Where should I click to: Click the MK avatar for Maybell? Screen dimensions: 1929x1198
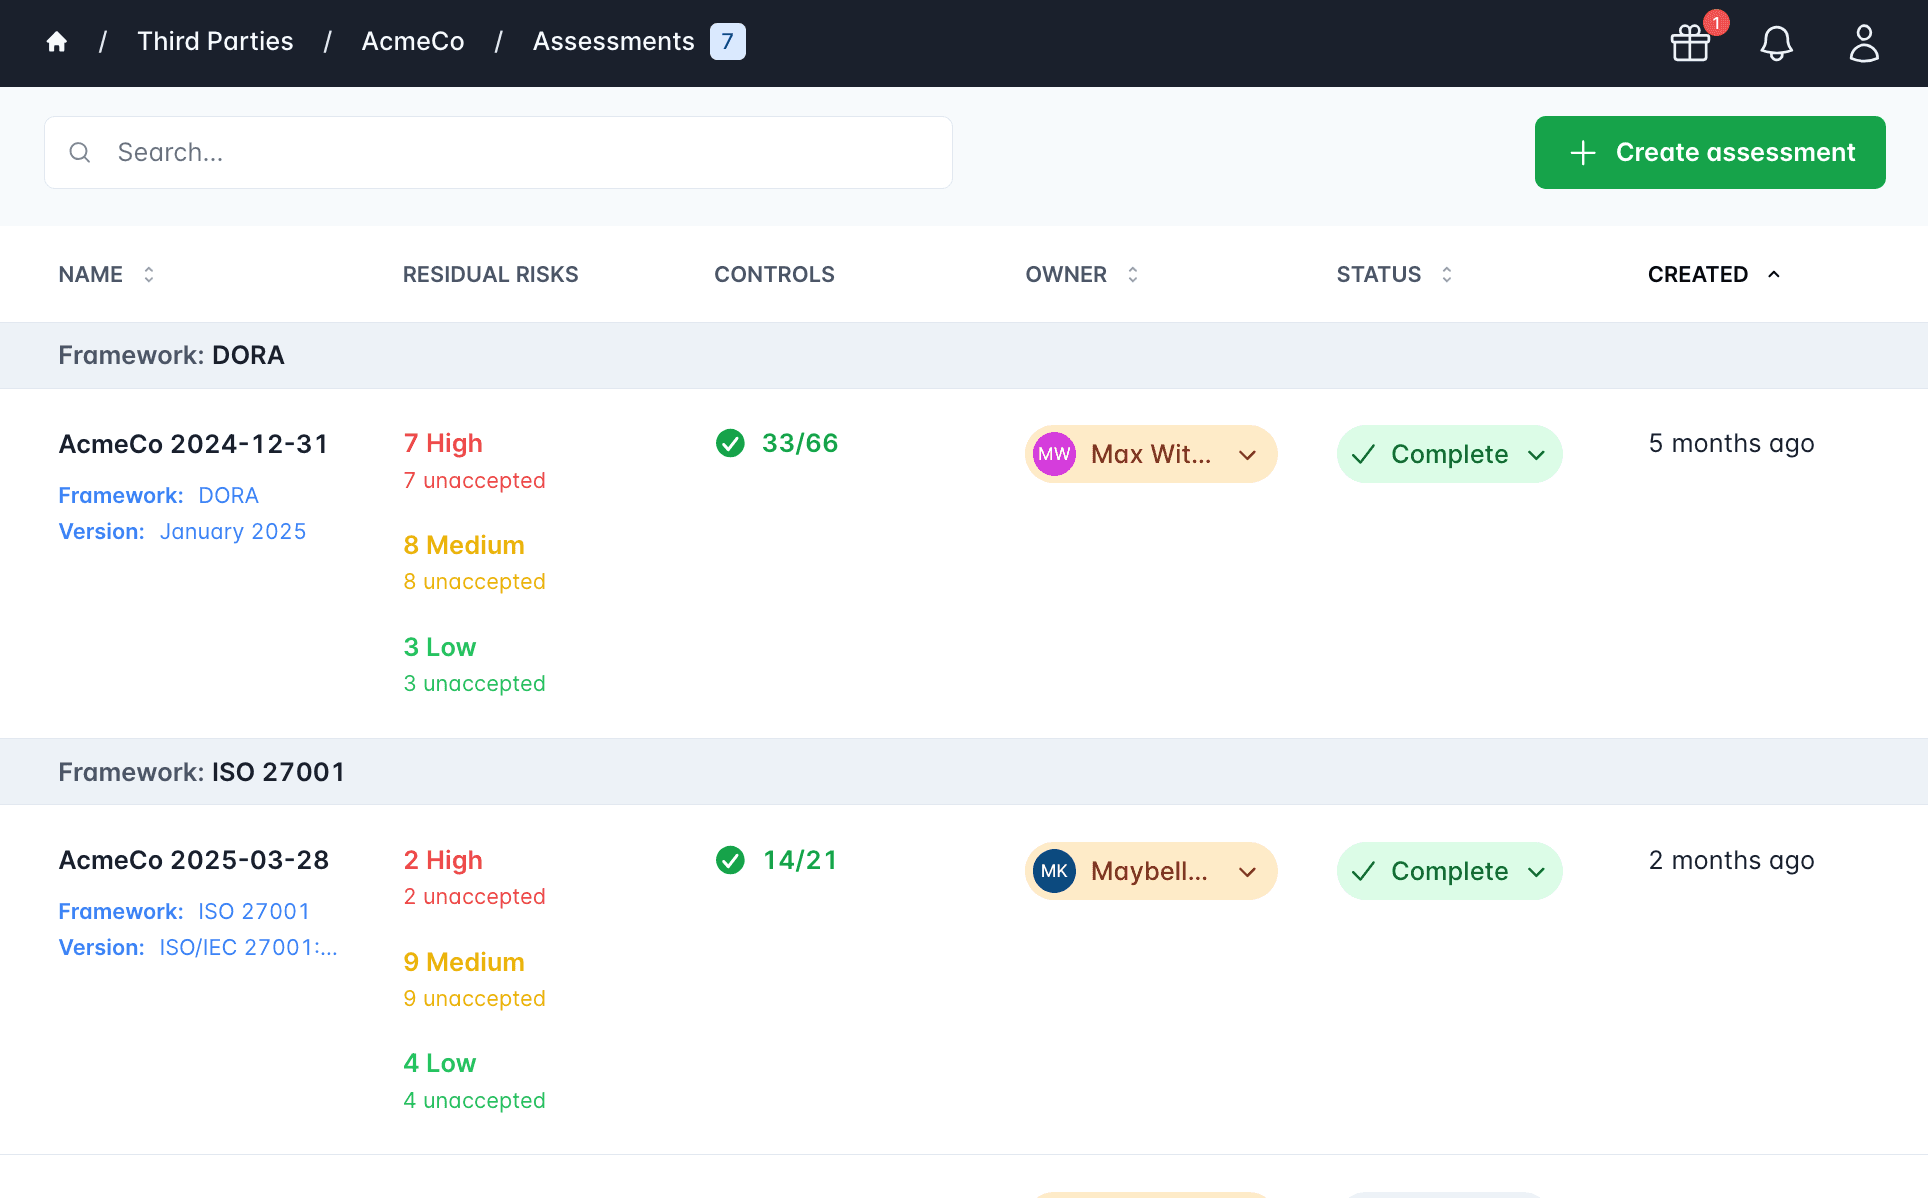click(x=1054, y=871)
